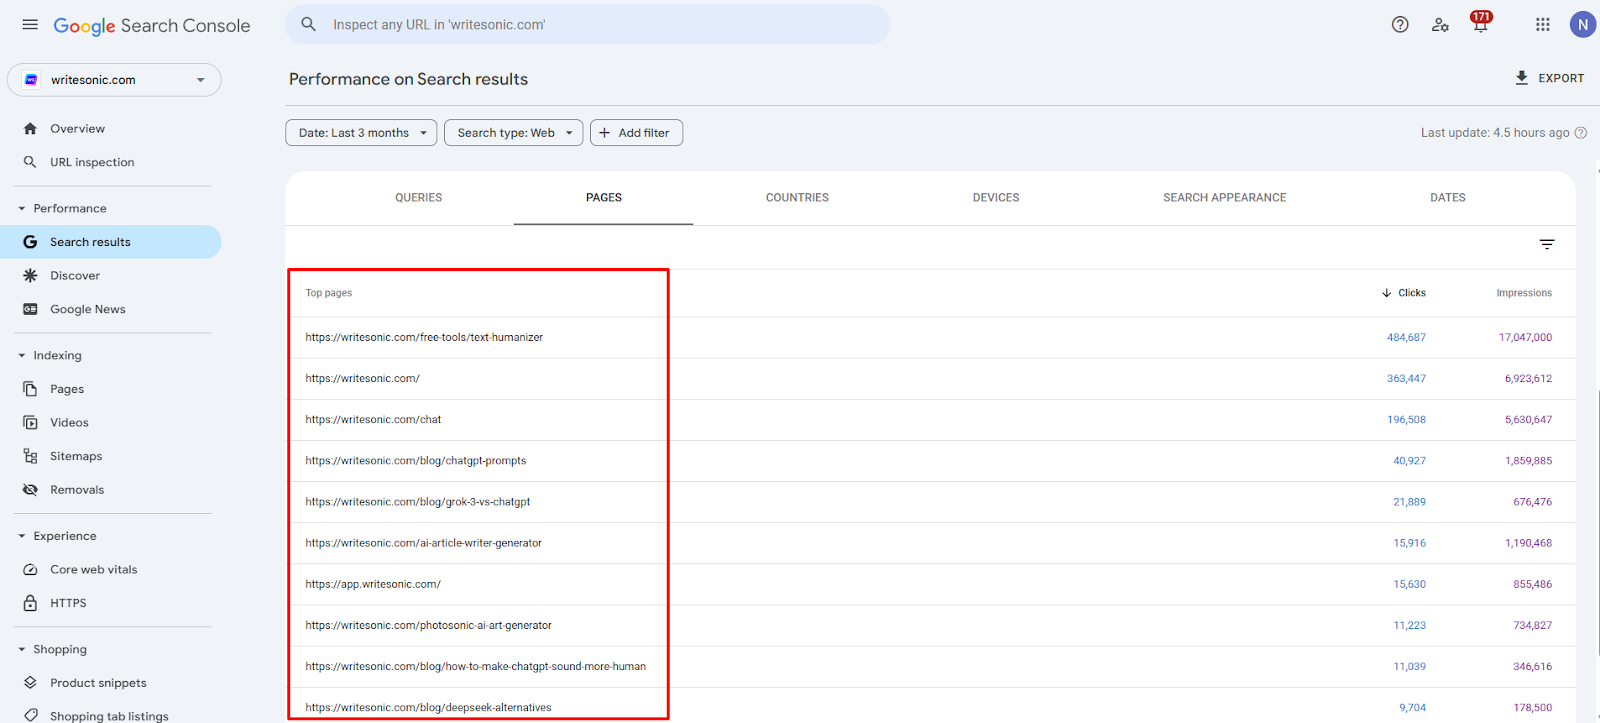Open the Help question mark icon

(x=1400, y=25)
